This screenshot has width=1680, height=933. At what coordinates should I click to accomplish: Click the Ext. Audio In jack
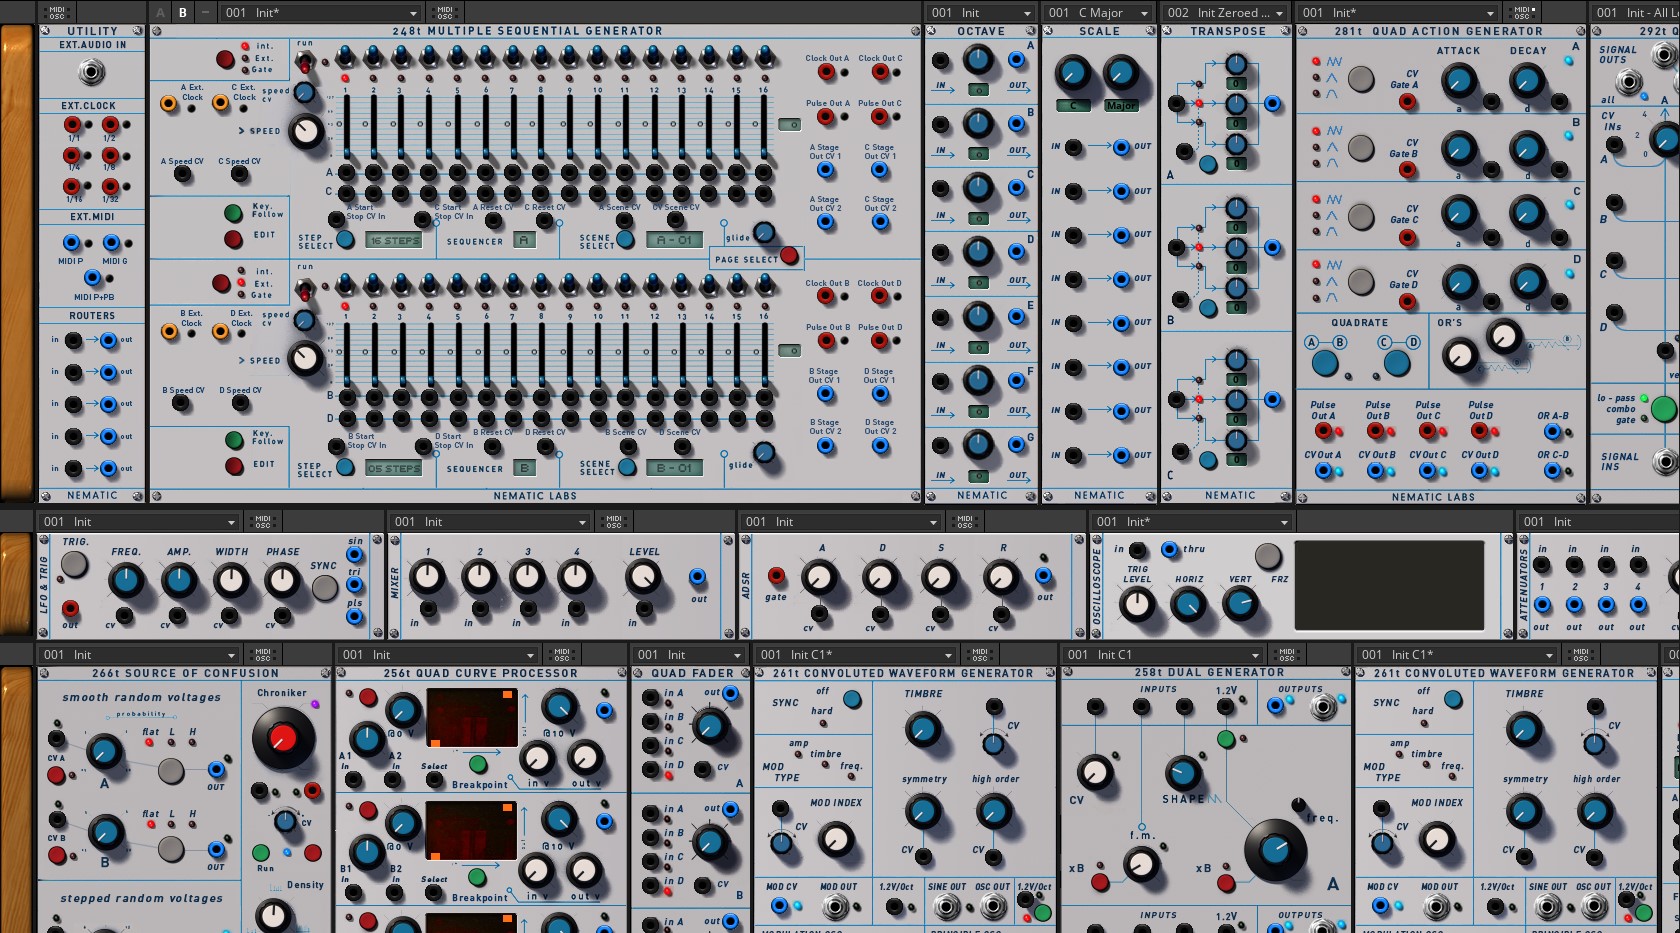91,73
